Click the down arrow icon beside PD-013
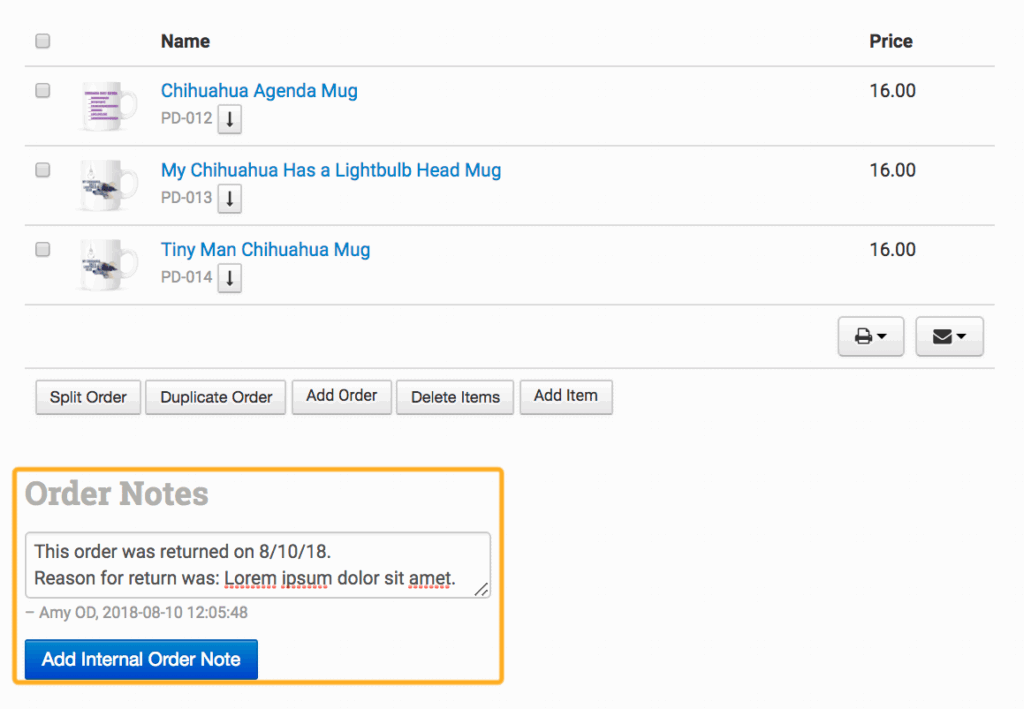 [230, 199]
